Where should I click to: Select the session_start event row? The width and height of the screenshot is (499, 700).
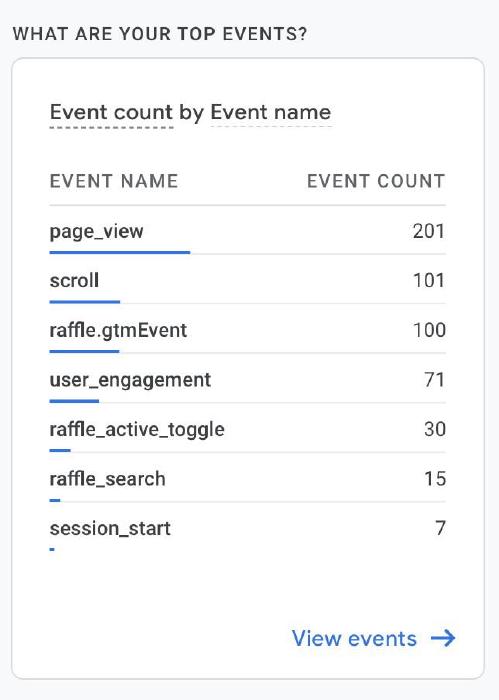tap(247, 529)
